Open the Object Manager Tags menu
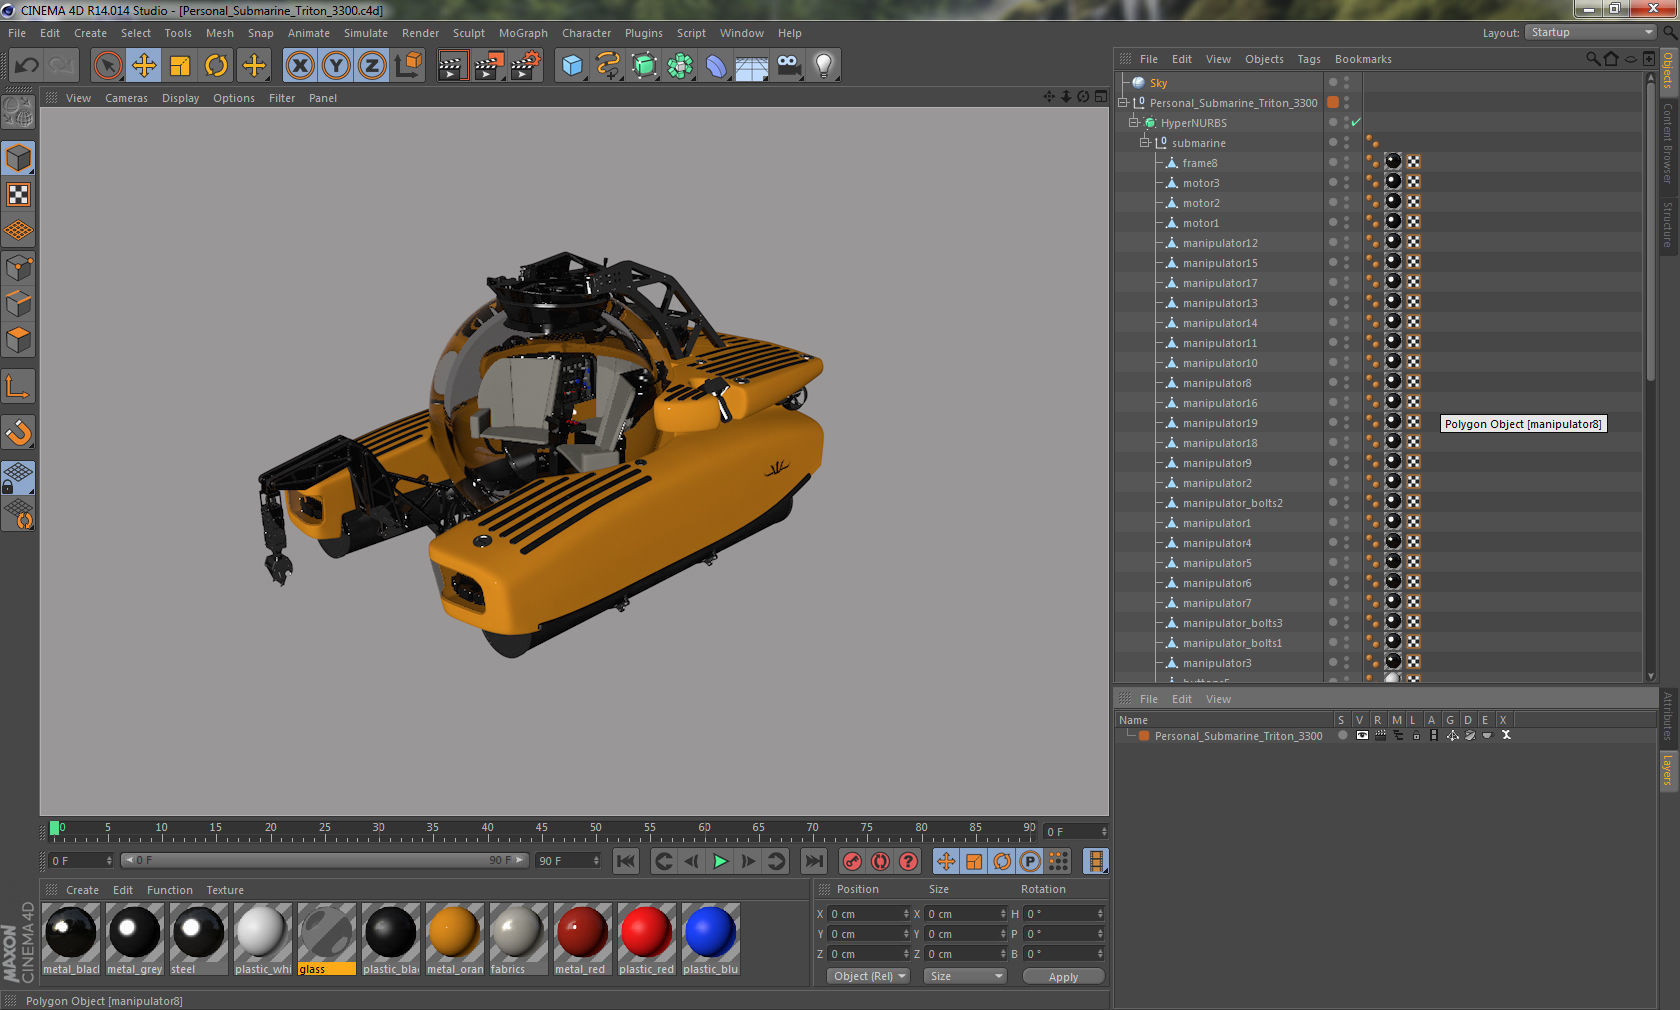This screenshot has width=1680, height=1010. 1309,59
